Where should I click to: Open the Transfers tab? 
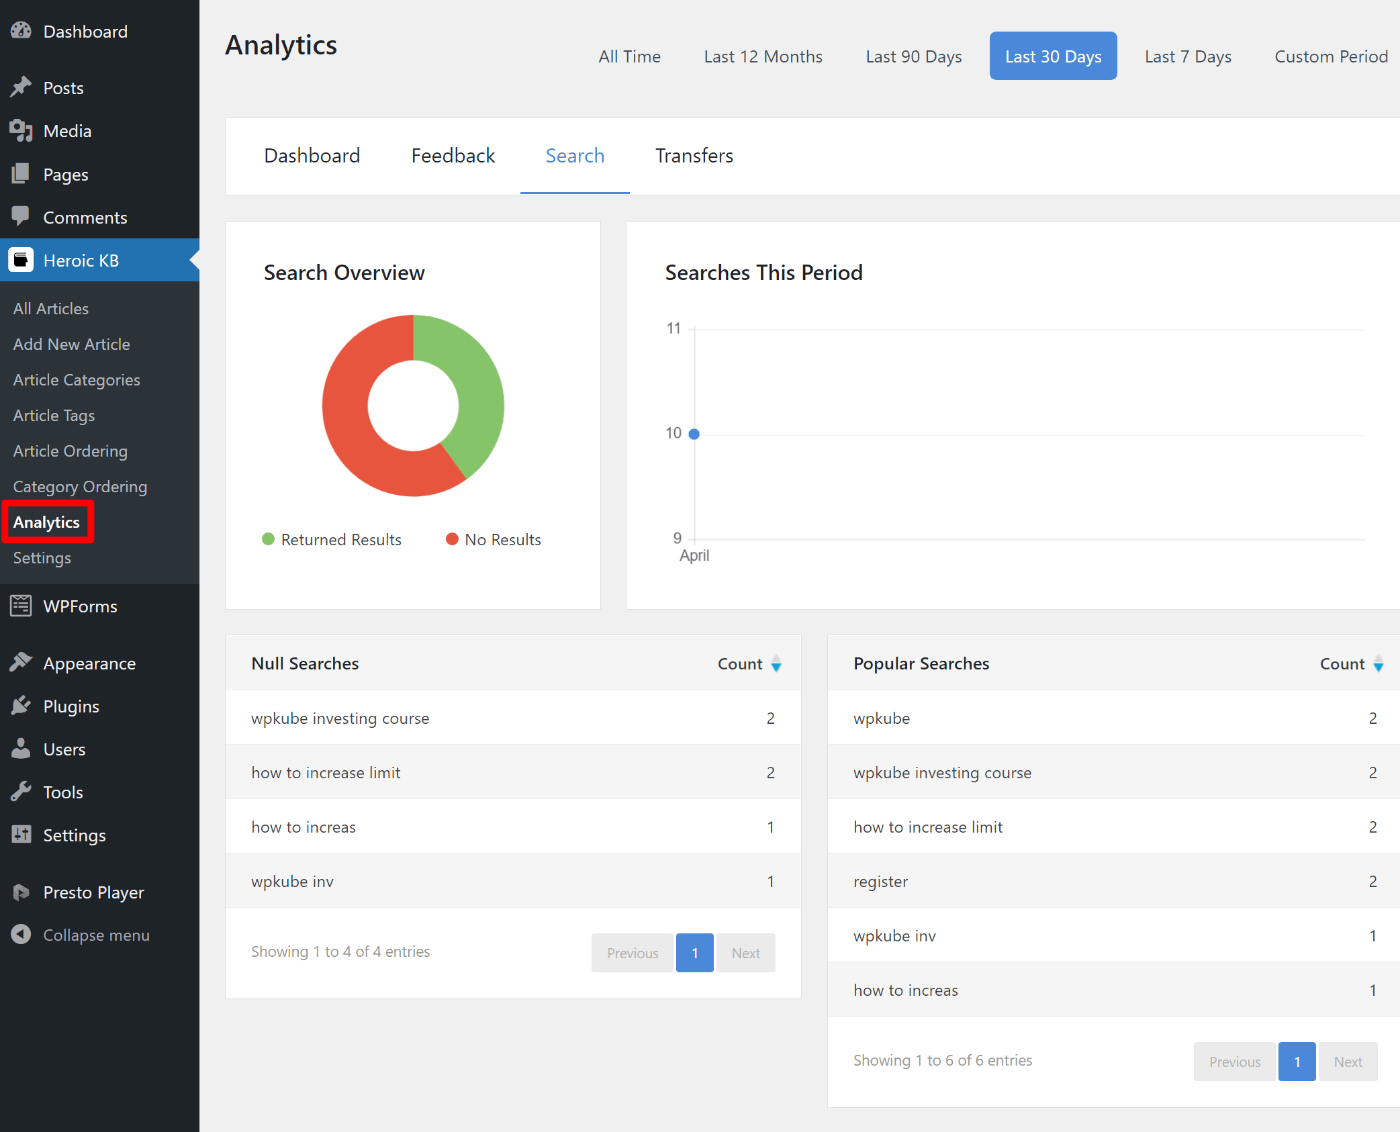pyautogui.click(x=694, y=156)
